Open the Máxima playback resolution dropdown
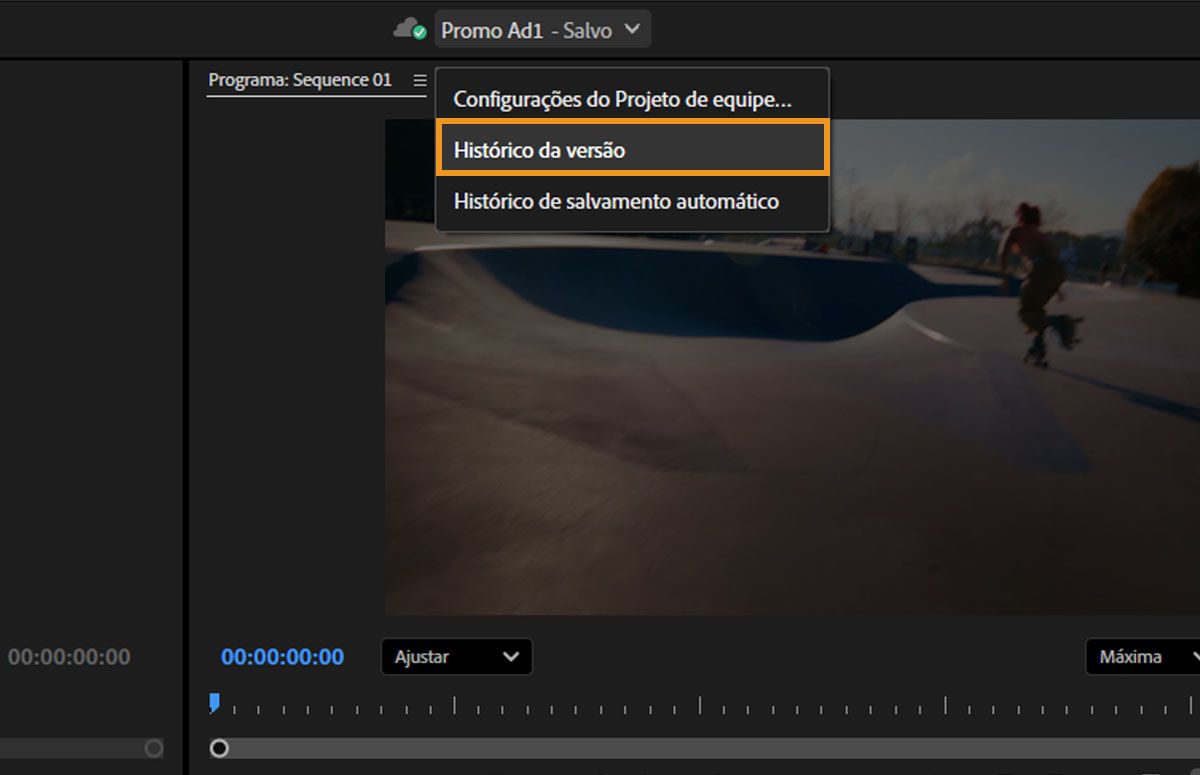The height and width of the screenshot is (775, 1200). pos(1138,657)
